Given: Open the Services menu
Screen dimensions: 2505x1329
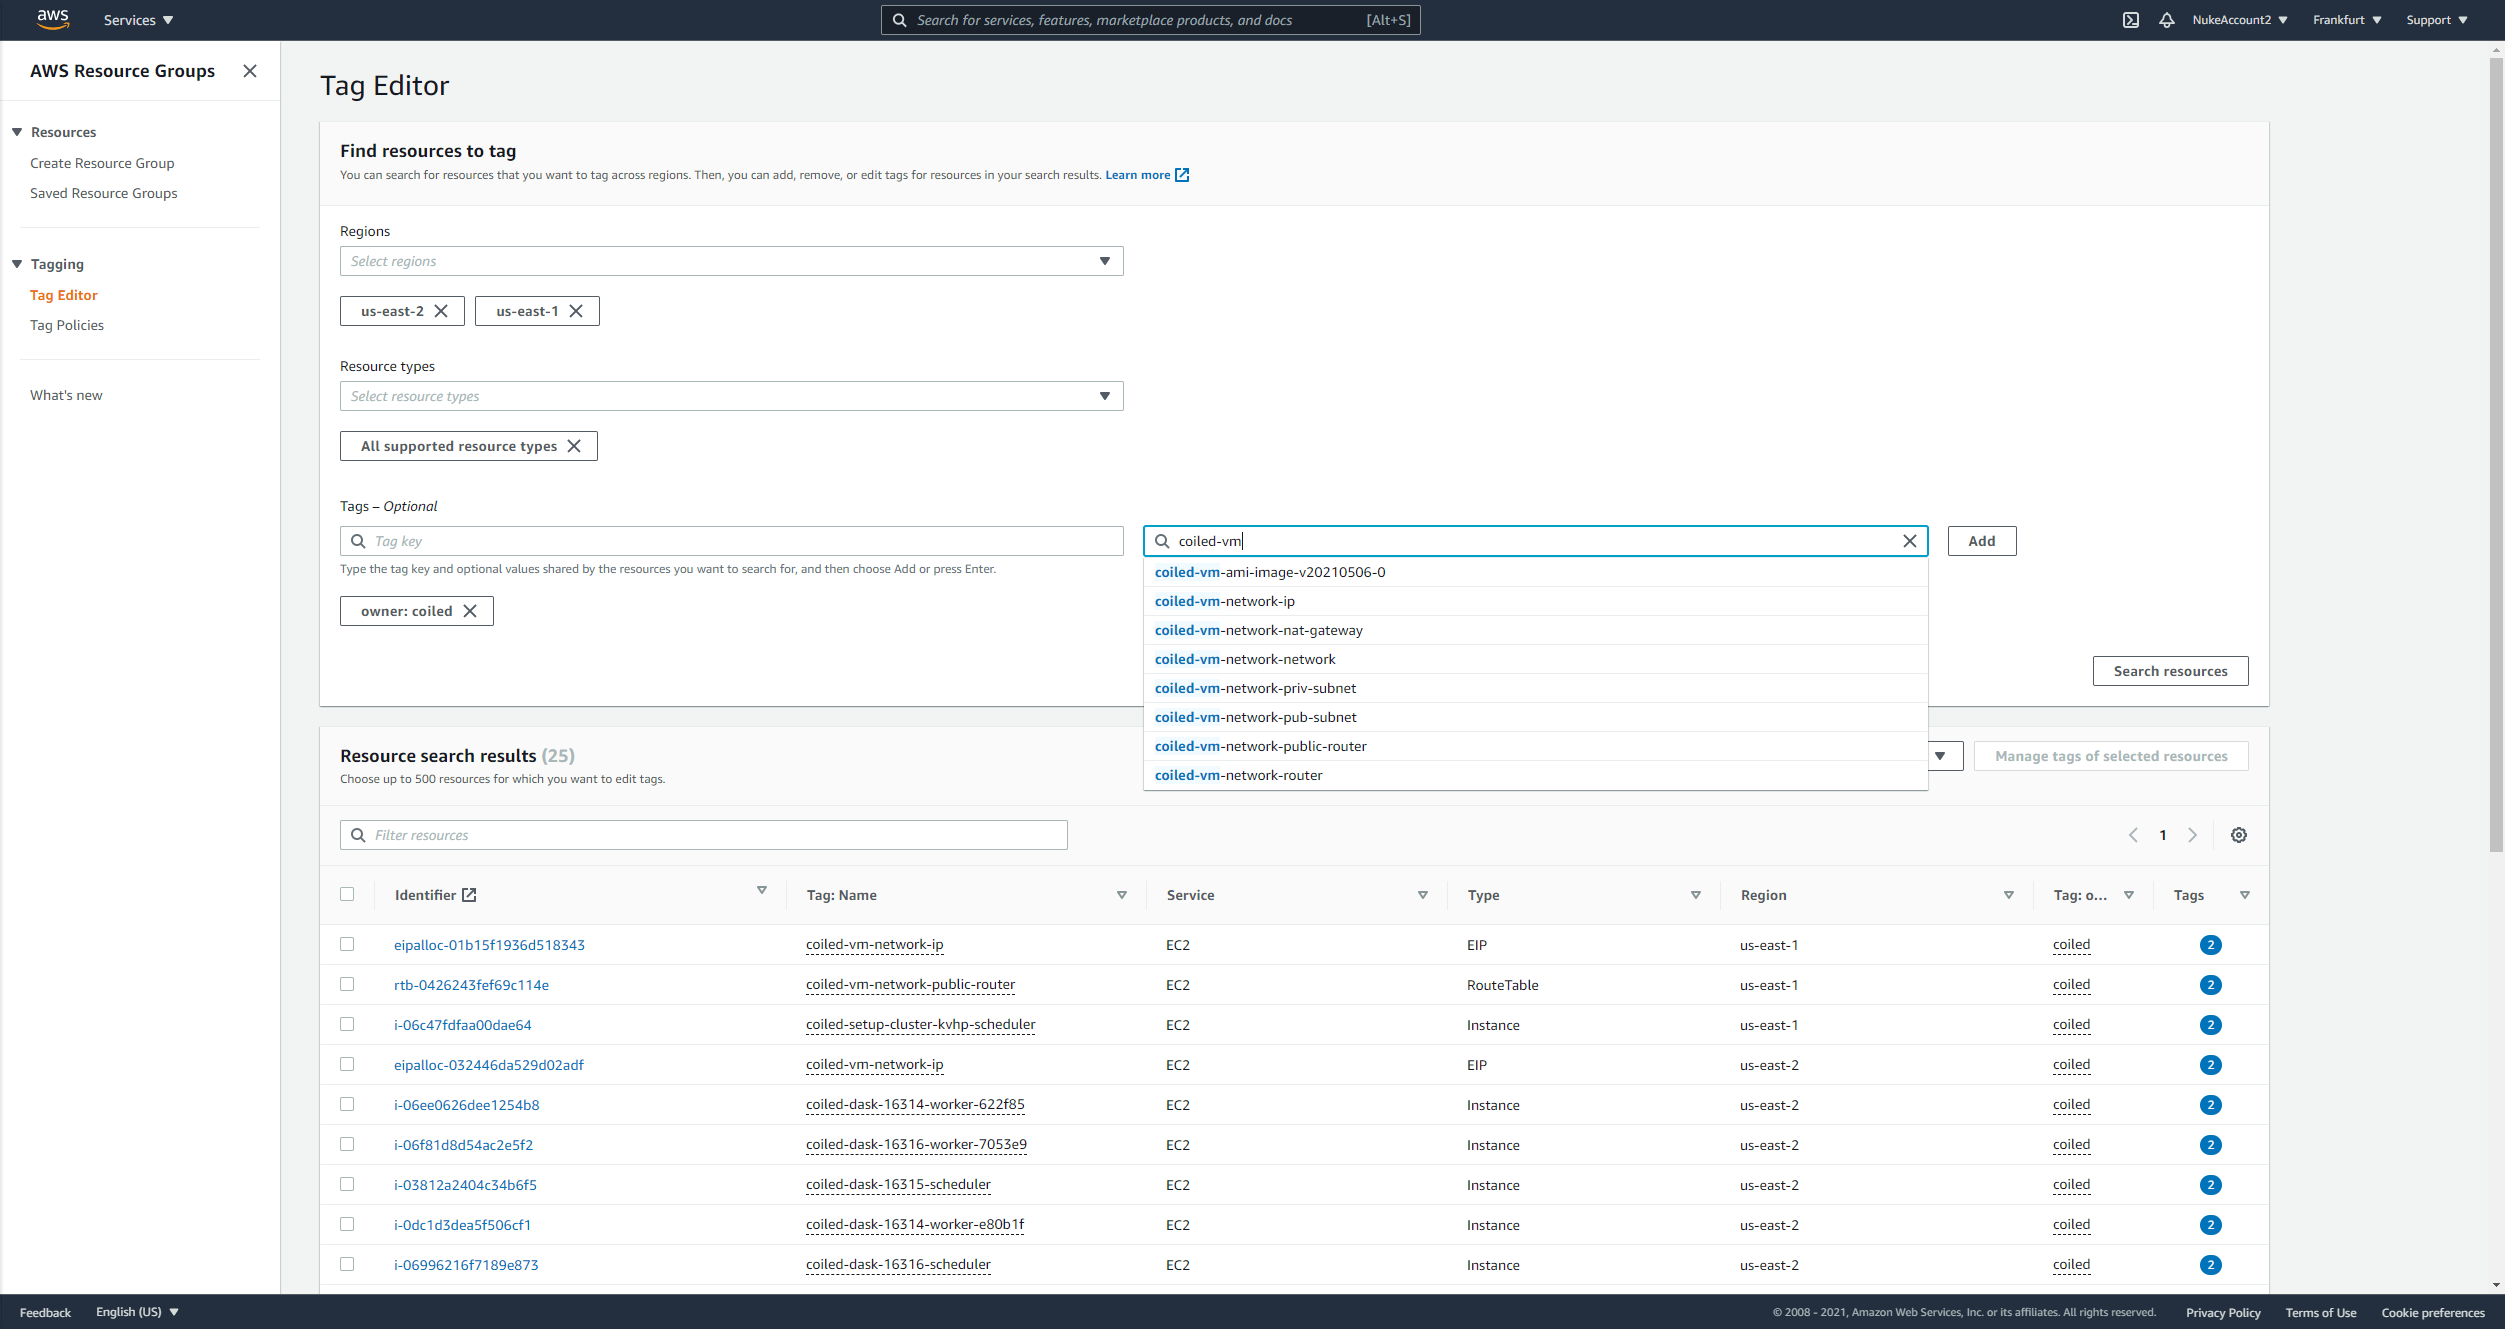Looking at the screenshot, I should tap(137, 20).
